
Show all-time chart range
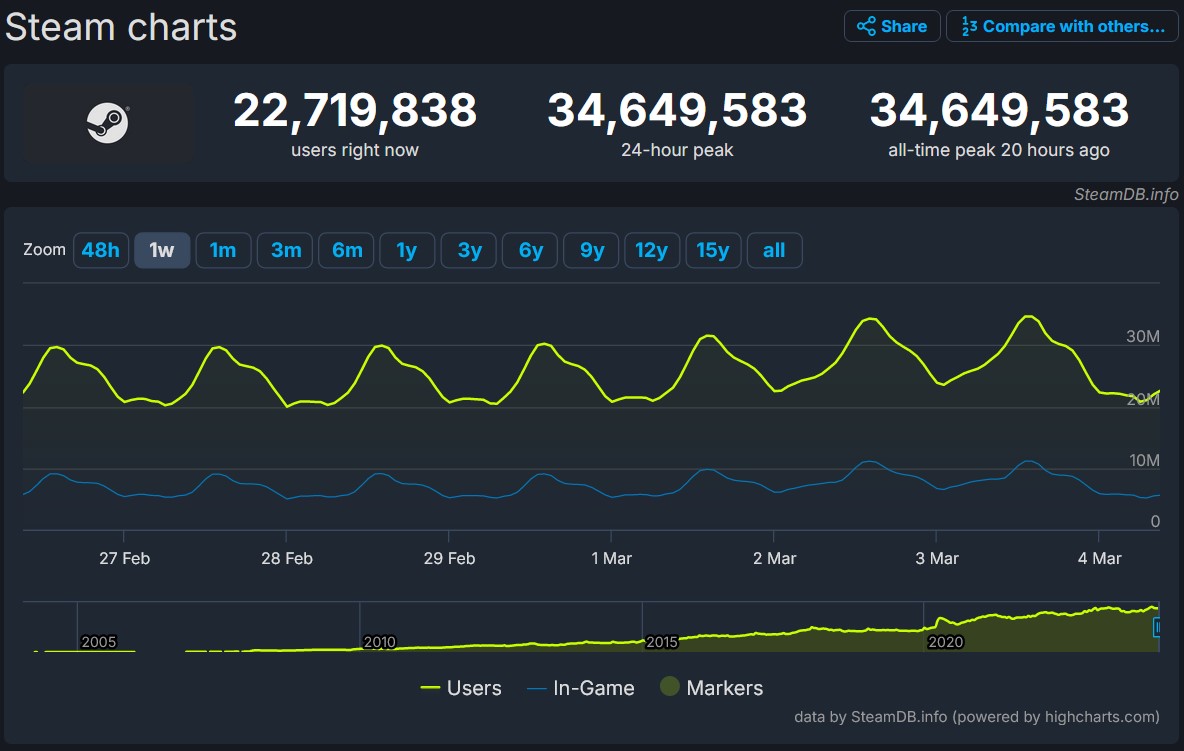pyautogui.click(x=774, y=250)
